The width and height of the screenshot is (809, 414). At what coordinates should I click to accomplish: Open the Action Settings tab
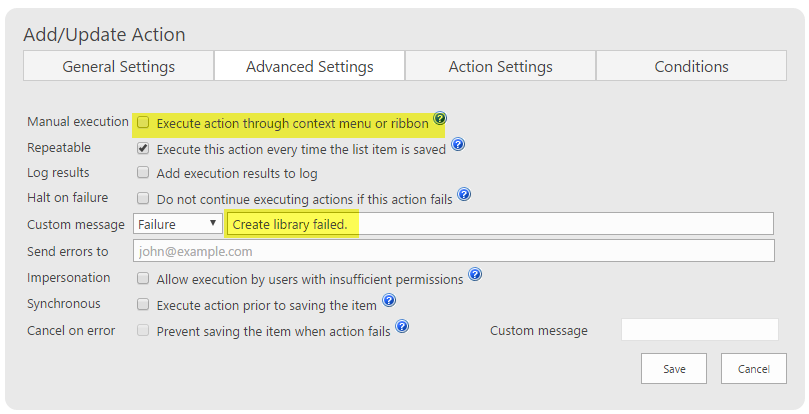pos(500,66)
